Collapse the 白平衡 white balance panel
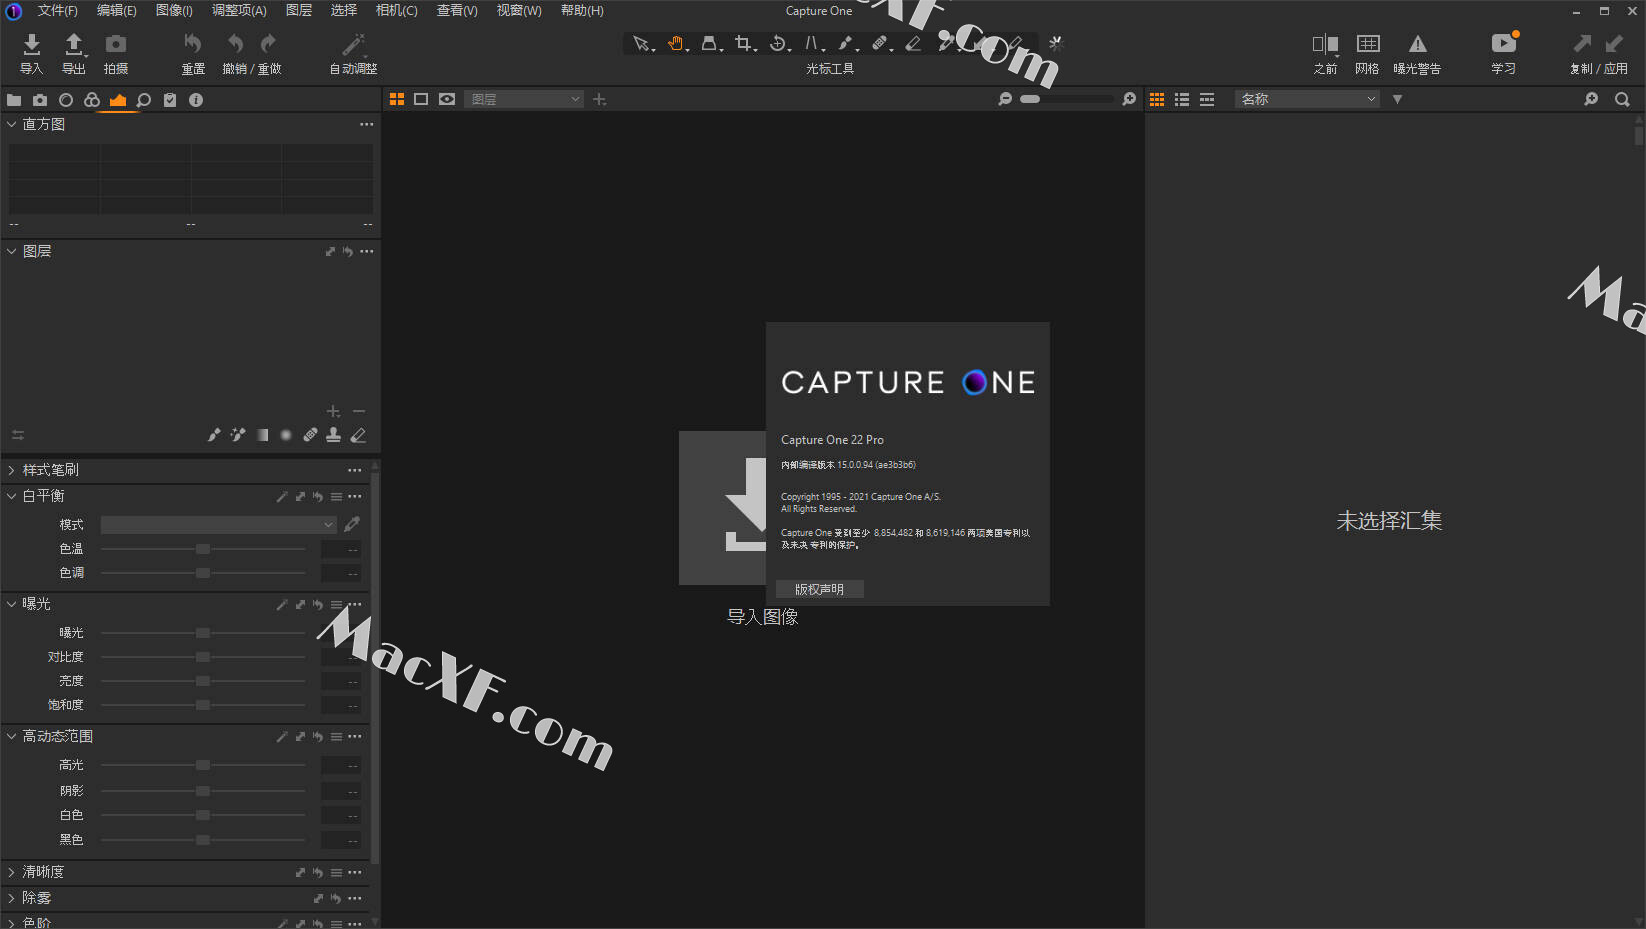 12,496
